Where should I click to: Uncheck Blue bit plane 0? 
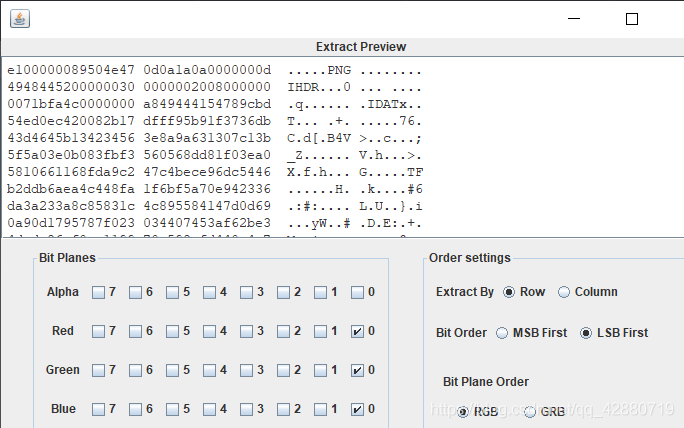click(357, 409)
